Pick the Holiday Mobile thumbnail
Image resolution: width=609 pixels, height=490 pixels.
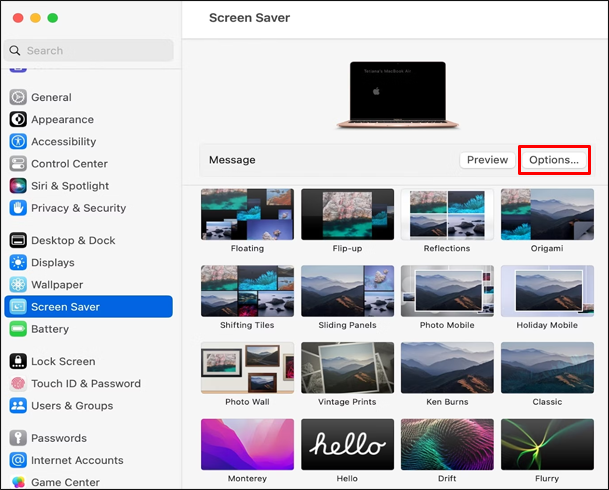pyautogui.click(x=547, y=291)
